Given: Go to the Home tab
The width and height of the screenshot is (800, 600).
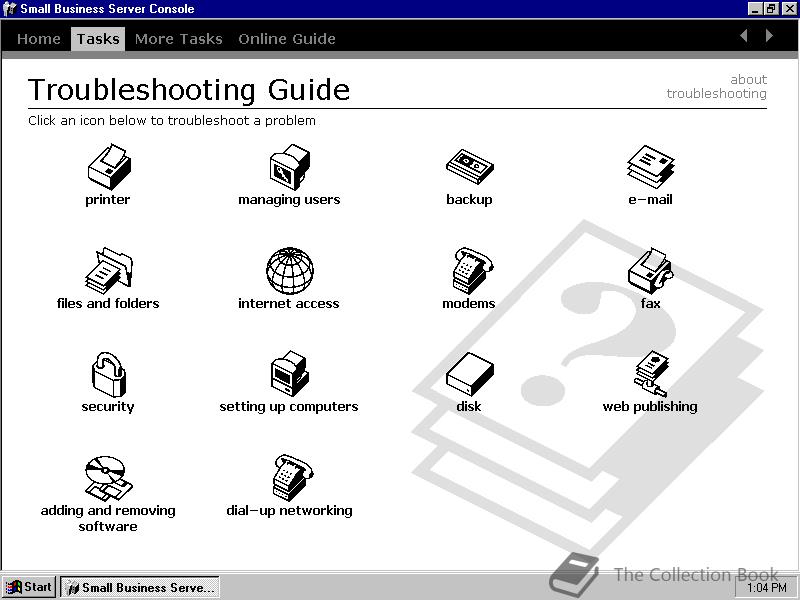Looking at the screenshot, I should [39, 39].
